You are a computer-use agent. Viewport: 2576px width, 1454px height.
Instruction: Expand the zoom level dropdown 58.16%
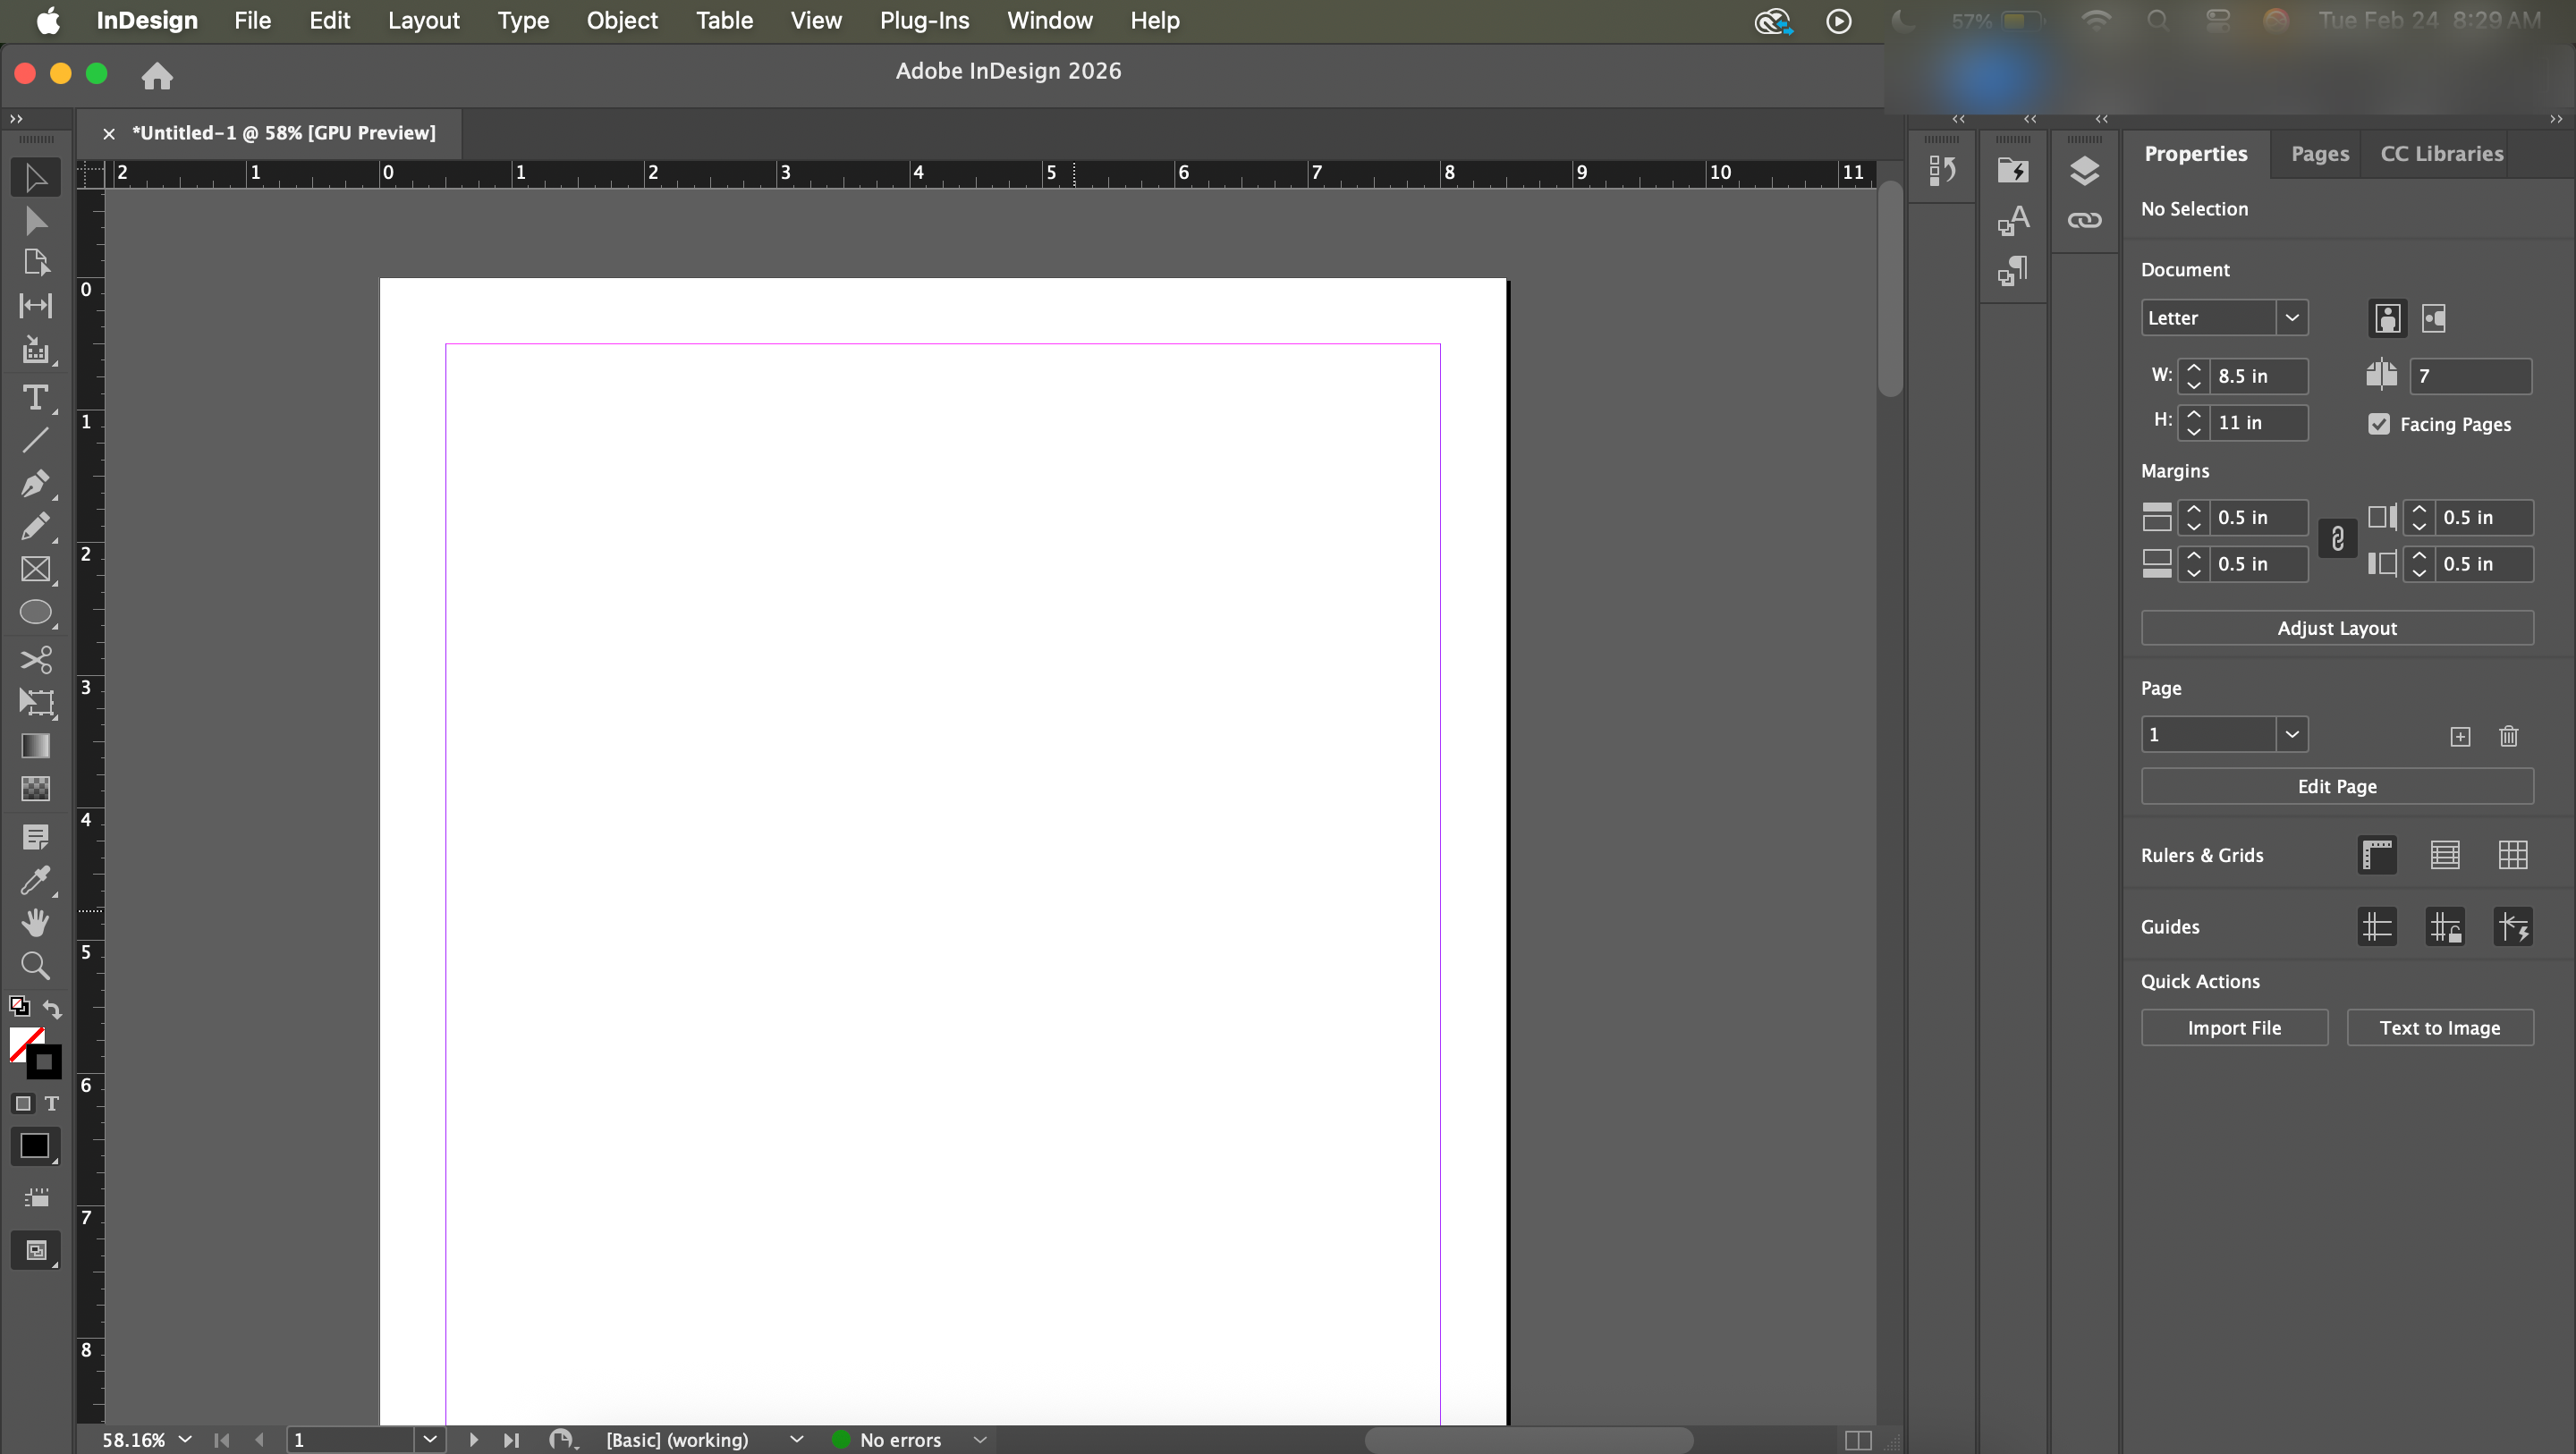pyautogui.click(x=185, y=1439)
